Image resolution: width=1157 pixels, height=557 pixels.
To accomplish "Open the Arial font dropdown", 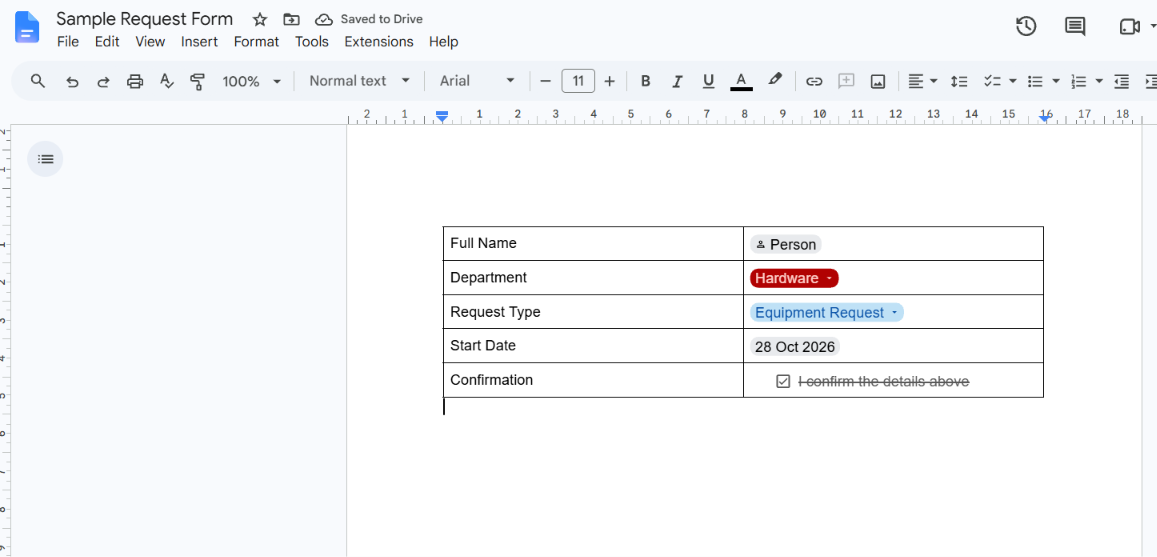I will 477,81.
